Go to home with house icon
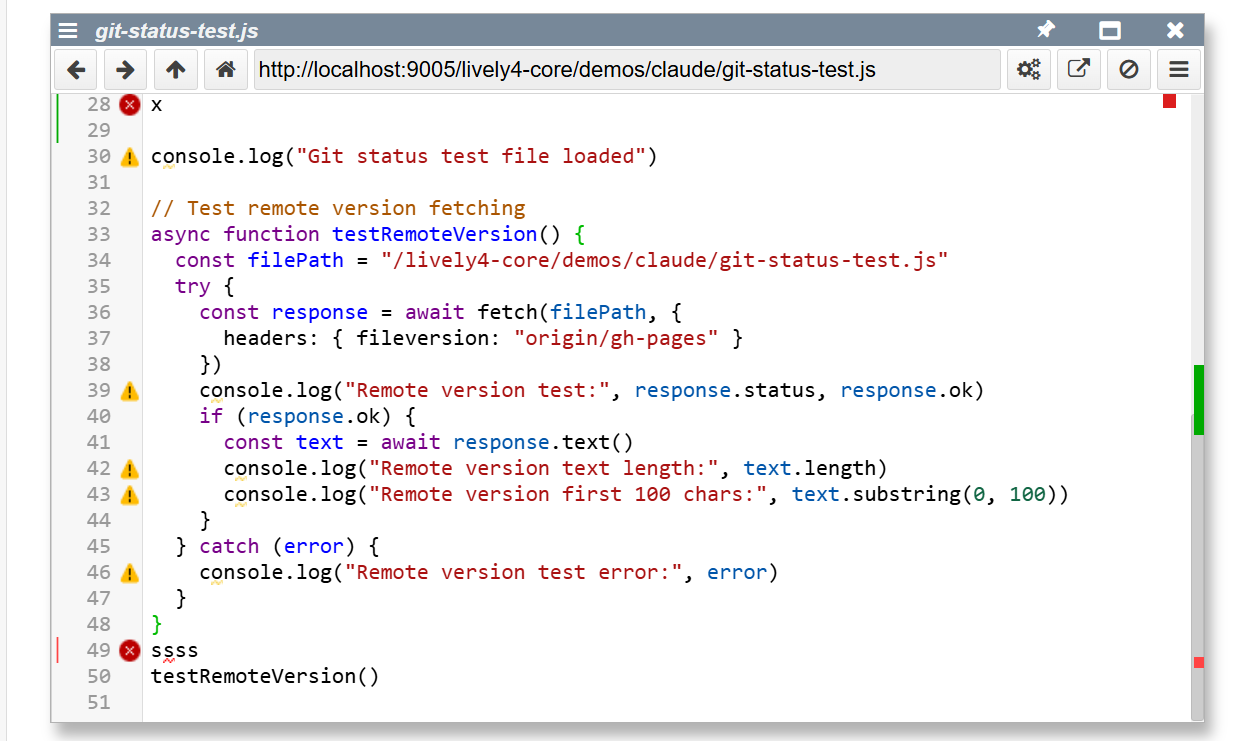Viewport: 1235px width, 741px height. [x=226, y=70]
